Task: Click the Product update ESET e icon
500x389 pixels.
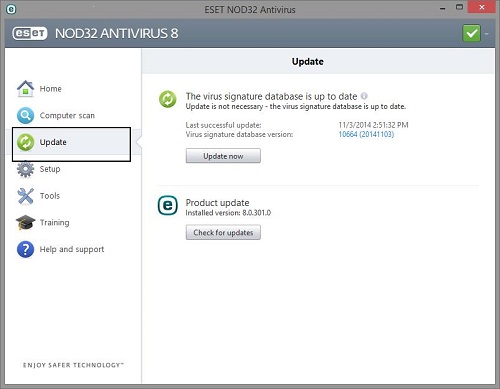Action: click(168, 205)
